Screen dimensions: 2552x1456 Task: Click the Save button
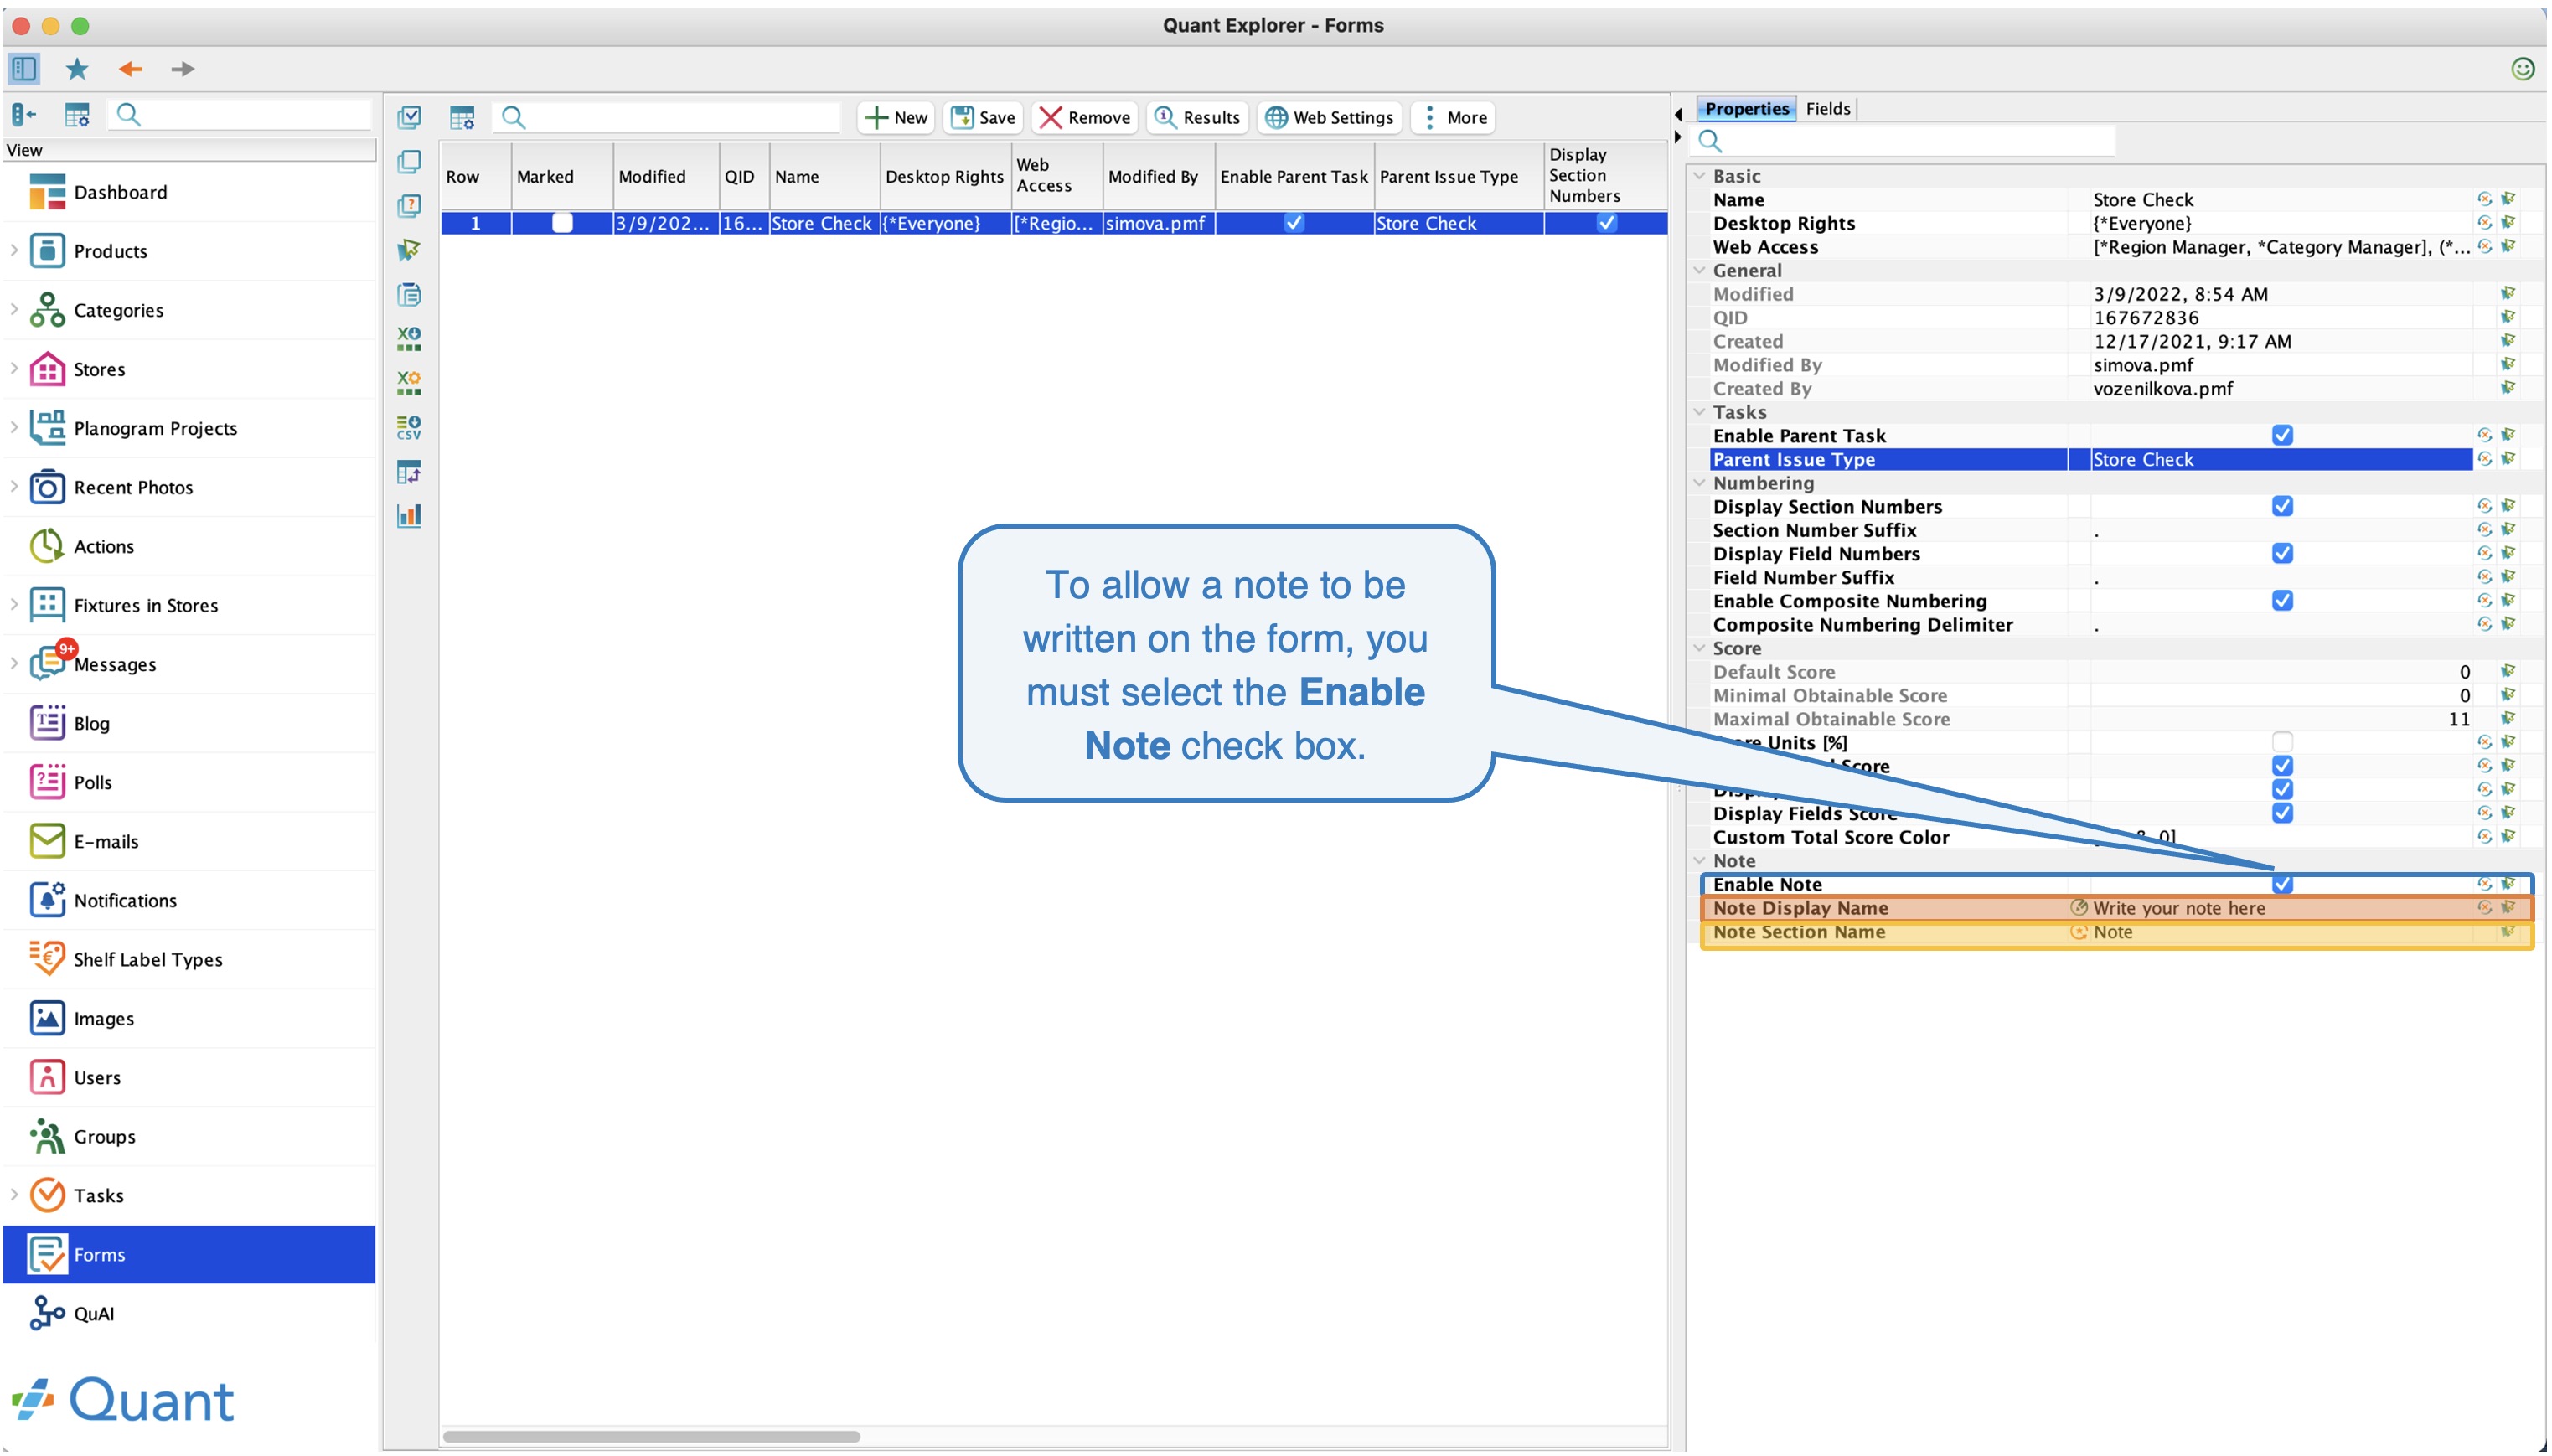pyautogui.click(x=982, y=117)
